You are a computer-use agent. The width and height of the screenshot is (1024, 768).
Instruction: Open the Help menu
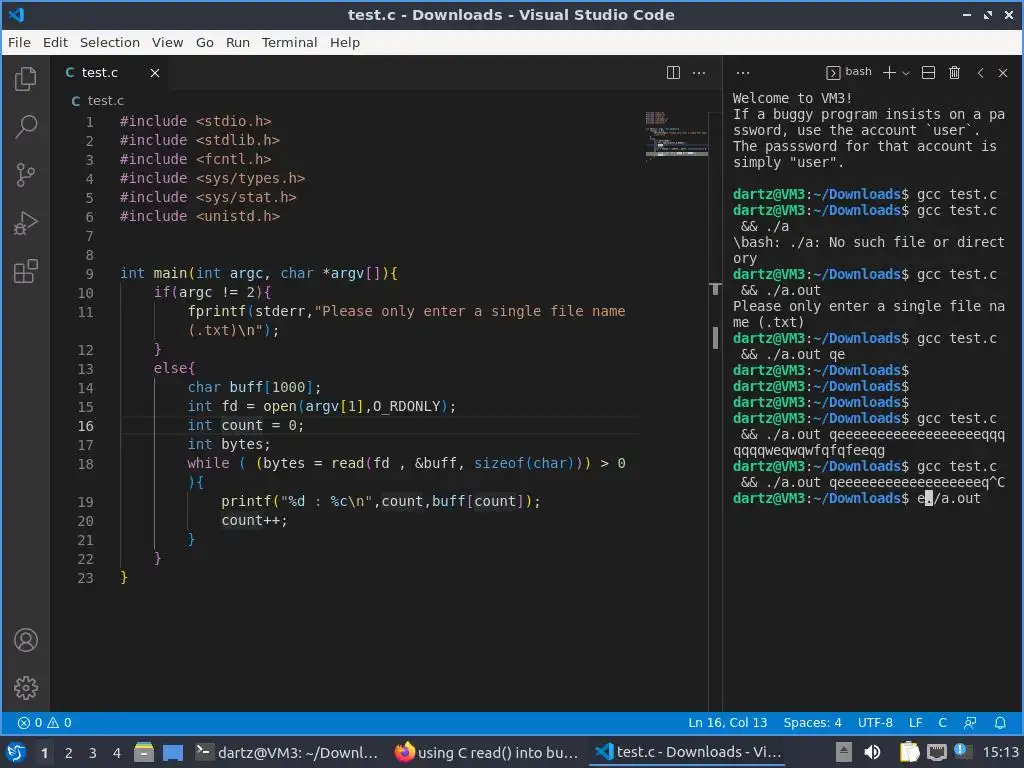point(345,42)
